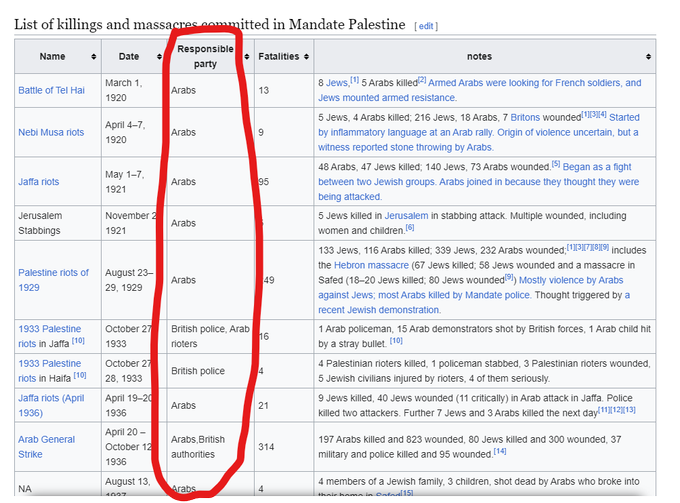
Task: Sort table by the notes column arrows
Action: (x=648, y=57)
